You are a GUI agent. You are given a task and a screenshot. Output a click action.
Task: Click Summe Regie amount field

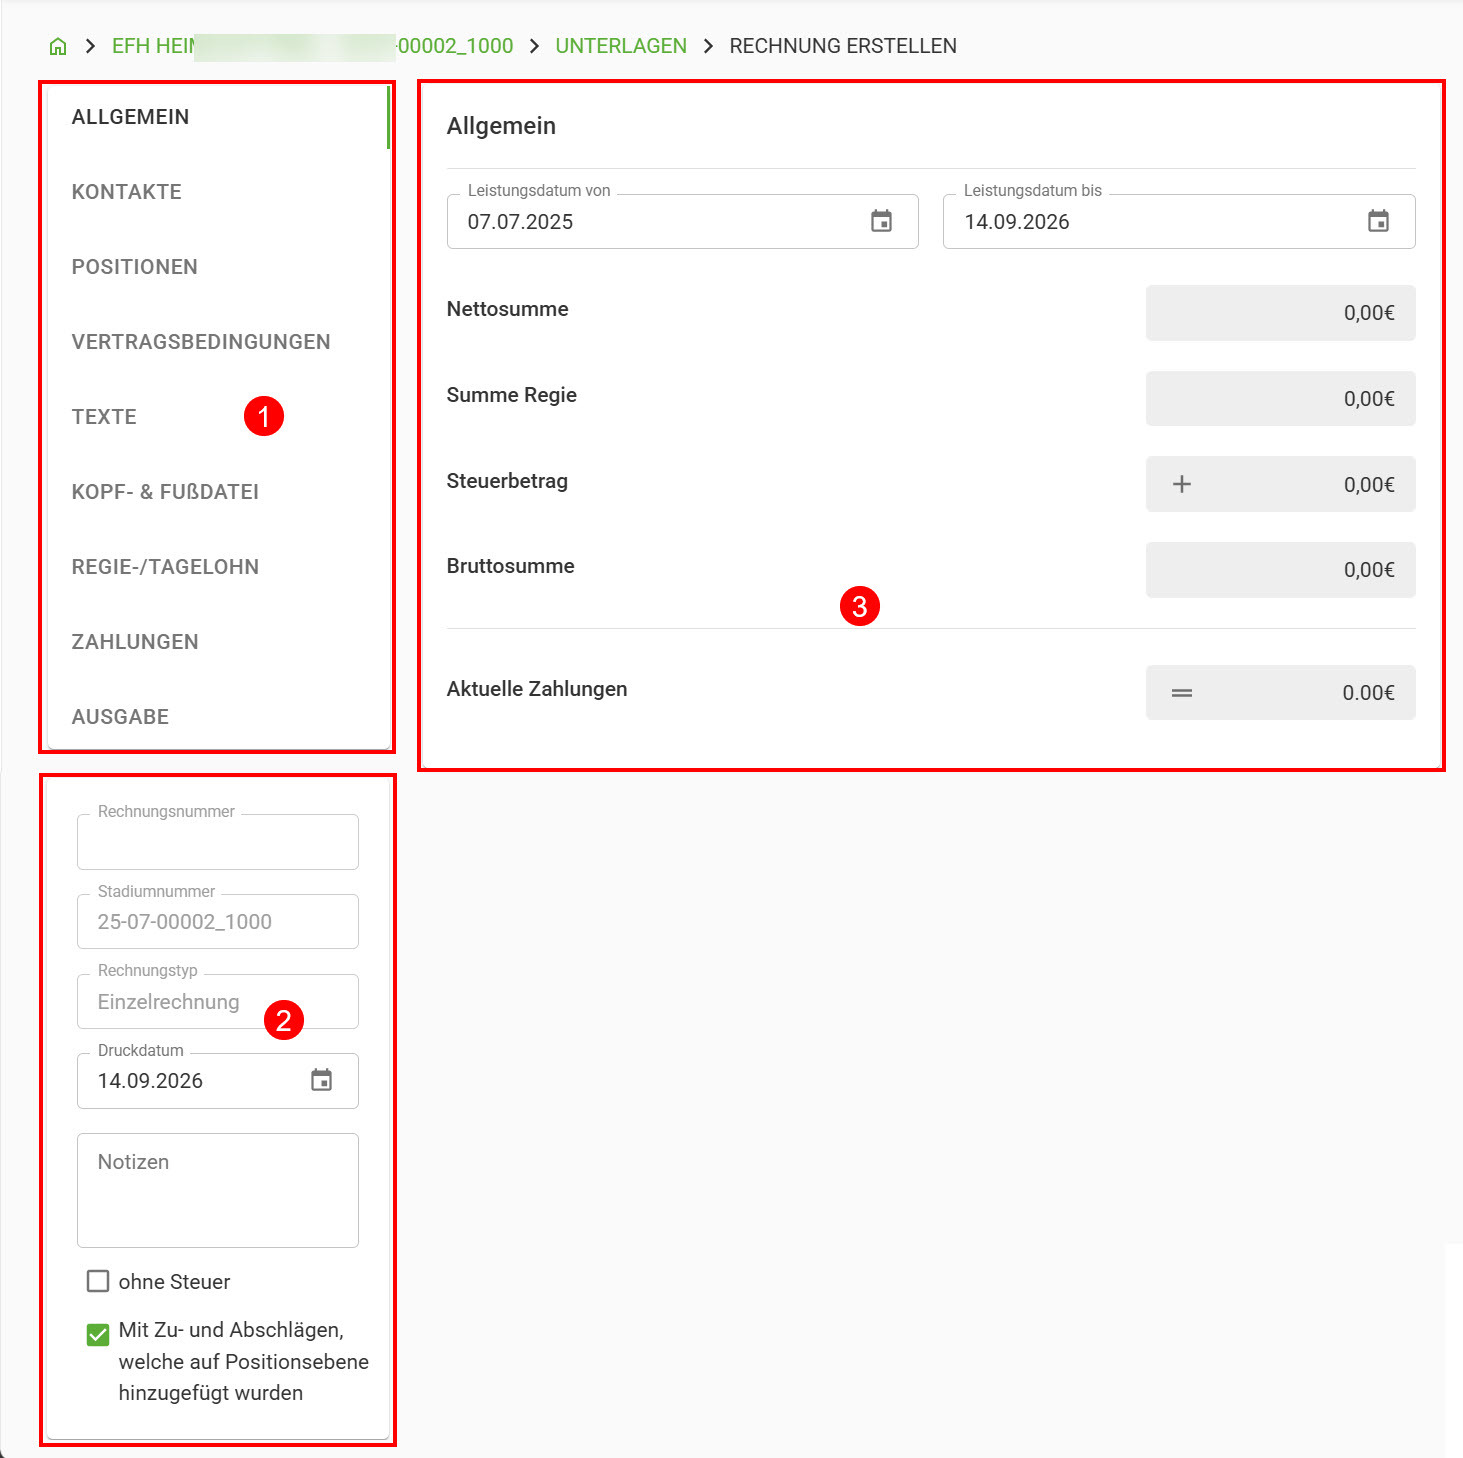click(1280, 398)
